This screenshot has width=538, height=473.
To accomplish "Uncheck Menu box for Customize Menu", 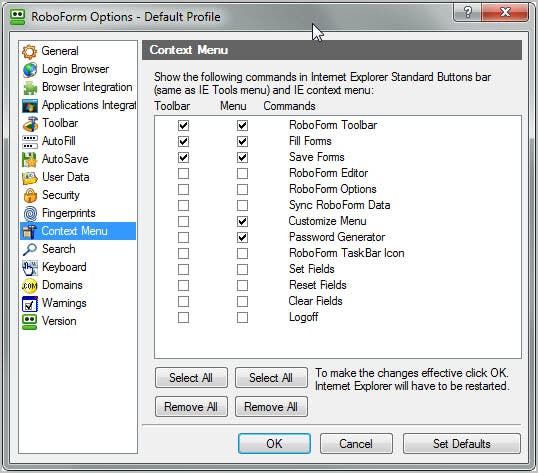I will [242, 222].
